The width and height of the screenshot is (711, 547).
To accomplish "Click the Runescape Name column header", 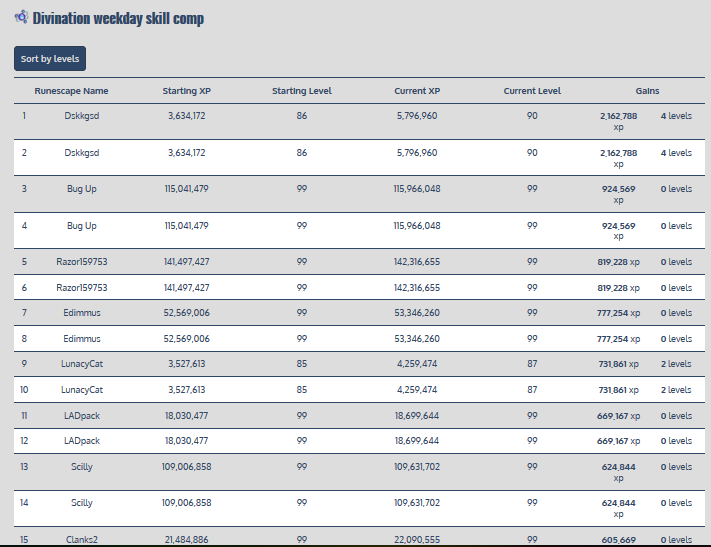I will (71, 91).
